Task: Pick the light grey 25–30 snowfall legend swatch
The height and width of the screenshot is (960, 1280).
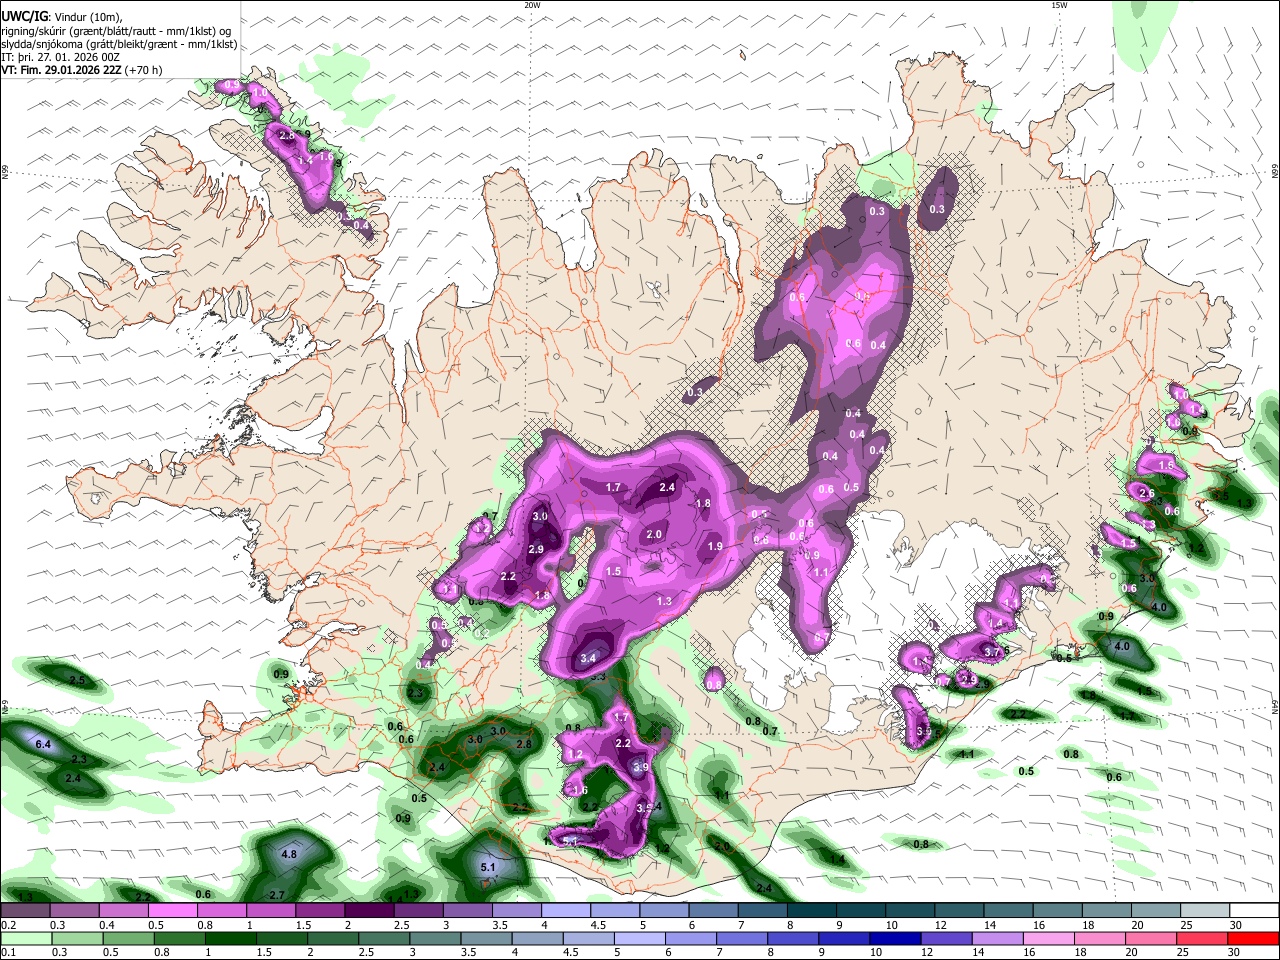Action: (x=1206, y=911)
